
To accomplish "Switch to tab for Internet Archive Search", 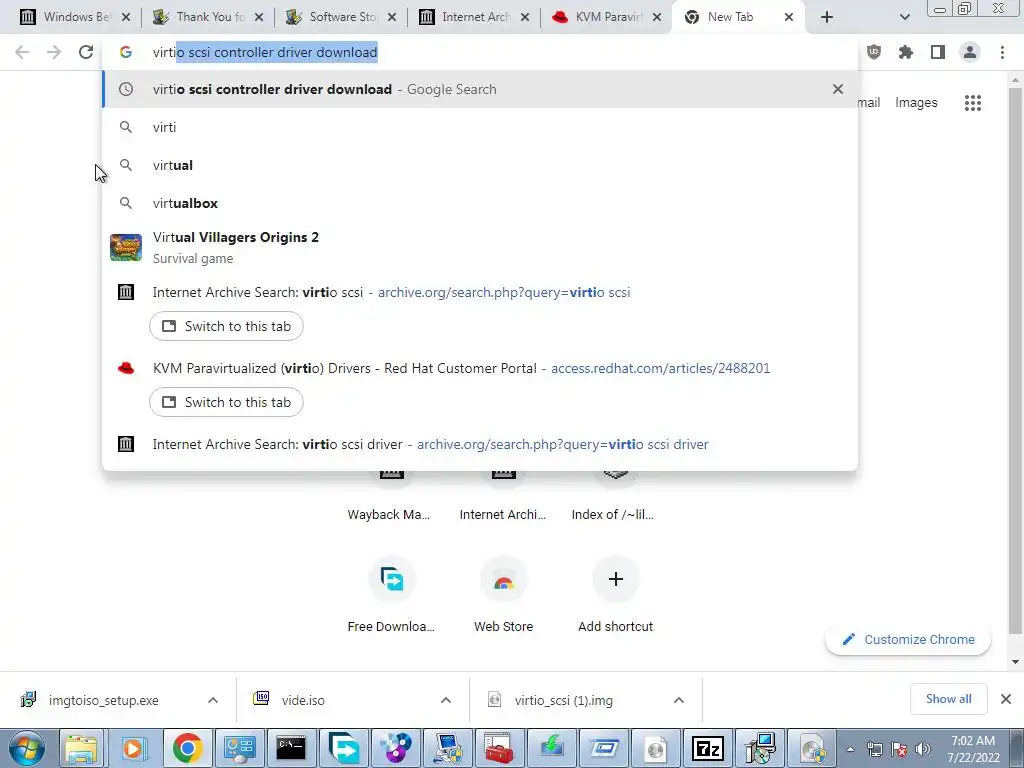I will click(226, 326).
